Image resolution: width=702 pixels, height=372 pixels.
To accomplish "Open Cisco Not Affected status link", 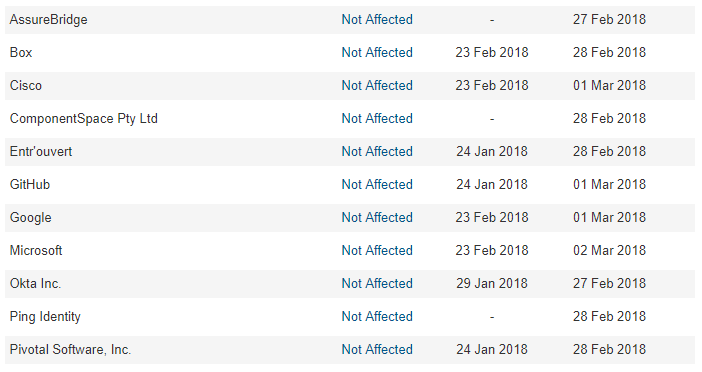I will (377, 86).
